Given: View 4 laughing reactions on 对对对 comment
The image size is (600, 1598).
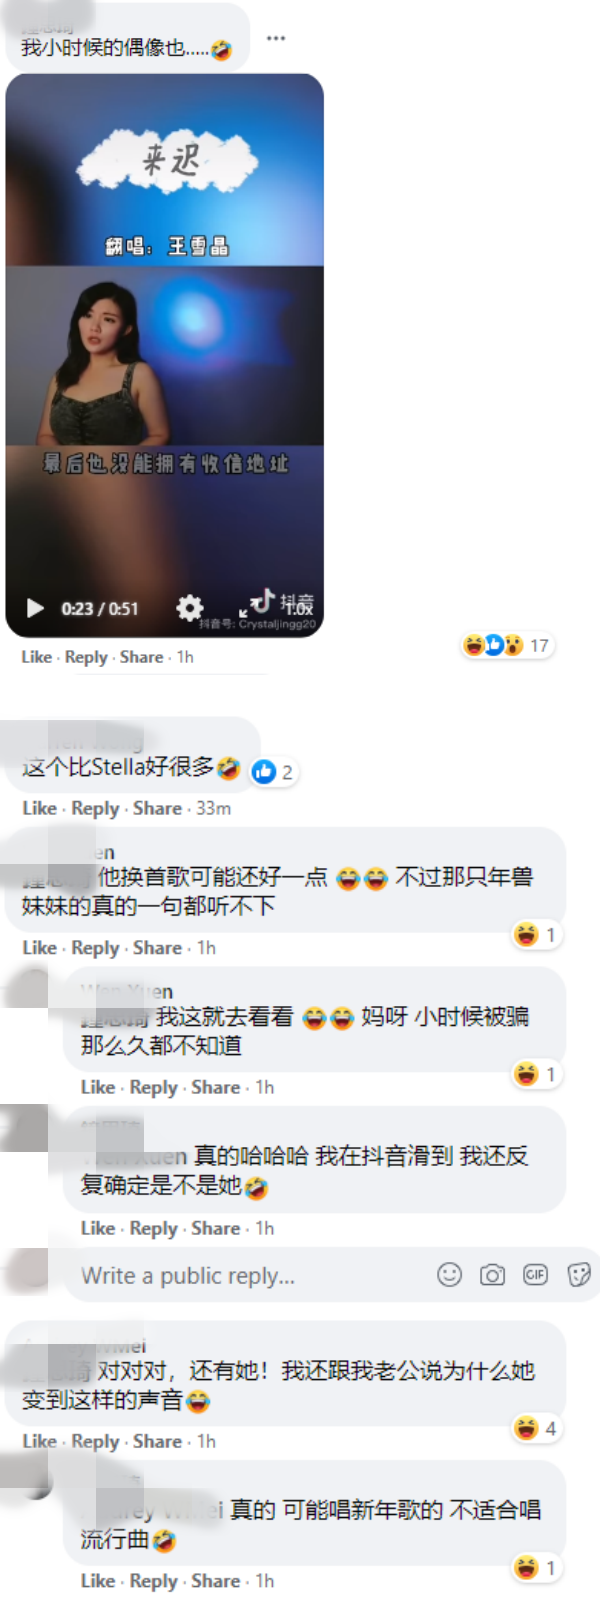Looking at the screenshot, I should coord(536,1428).
